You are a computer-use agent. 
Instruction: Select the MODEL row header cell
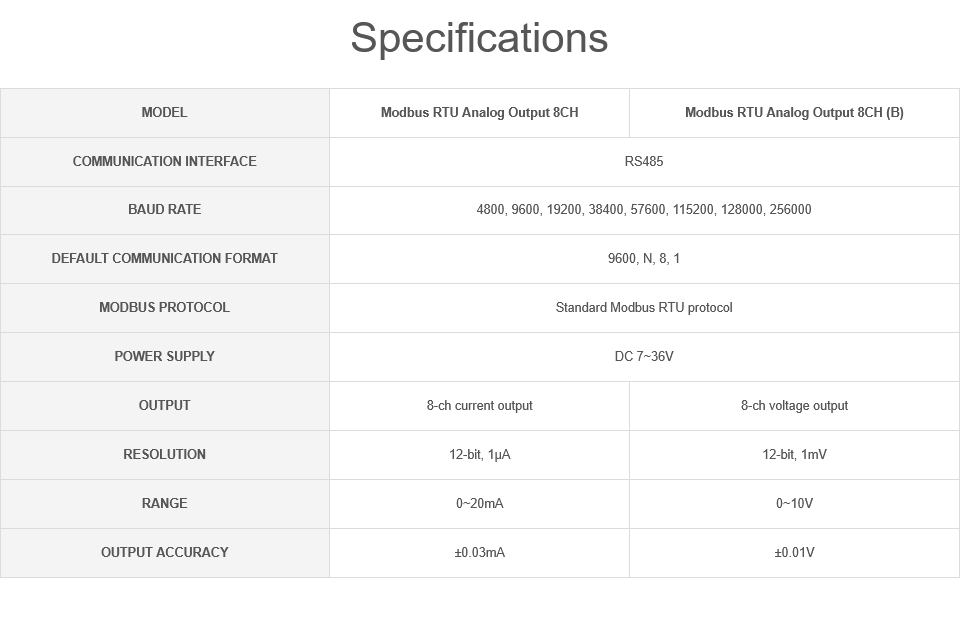pyautogui.click(x=164, y=112)
